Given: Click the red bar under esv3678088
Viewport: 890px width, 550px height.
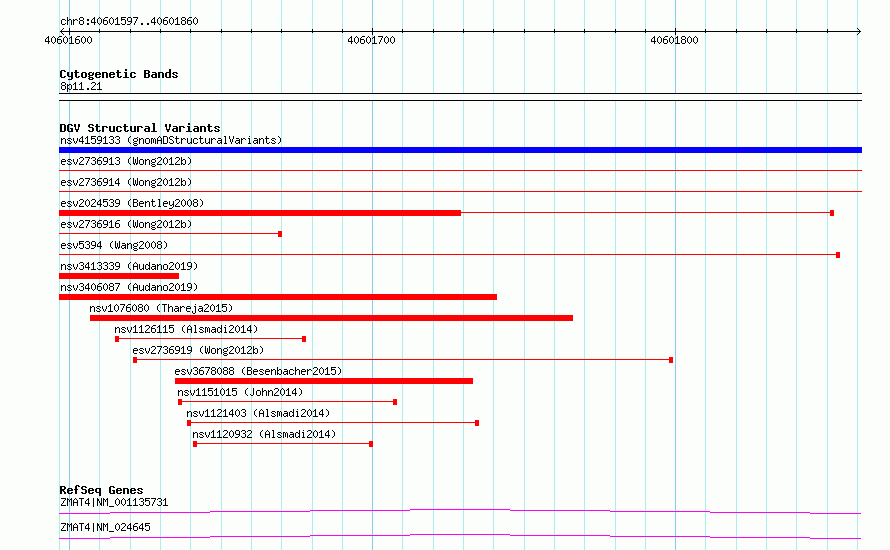Looking at the screenshot, I should [324, 381].
